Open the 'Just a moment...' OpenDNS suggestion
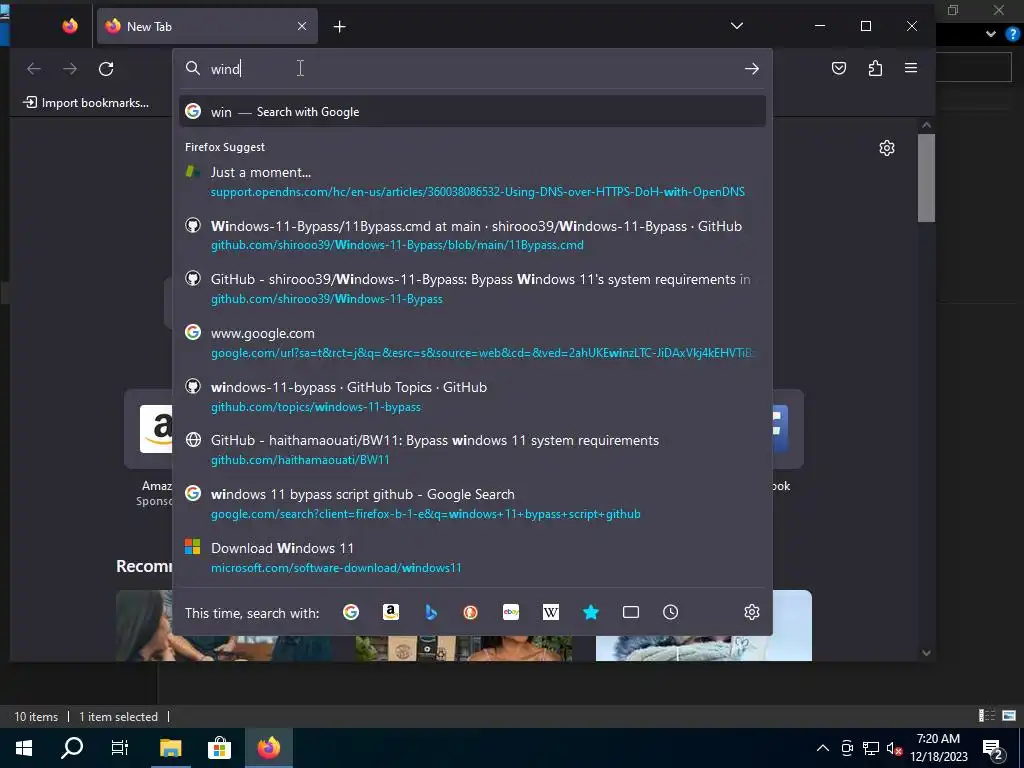 [x=472, y=182]
